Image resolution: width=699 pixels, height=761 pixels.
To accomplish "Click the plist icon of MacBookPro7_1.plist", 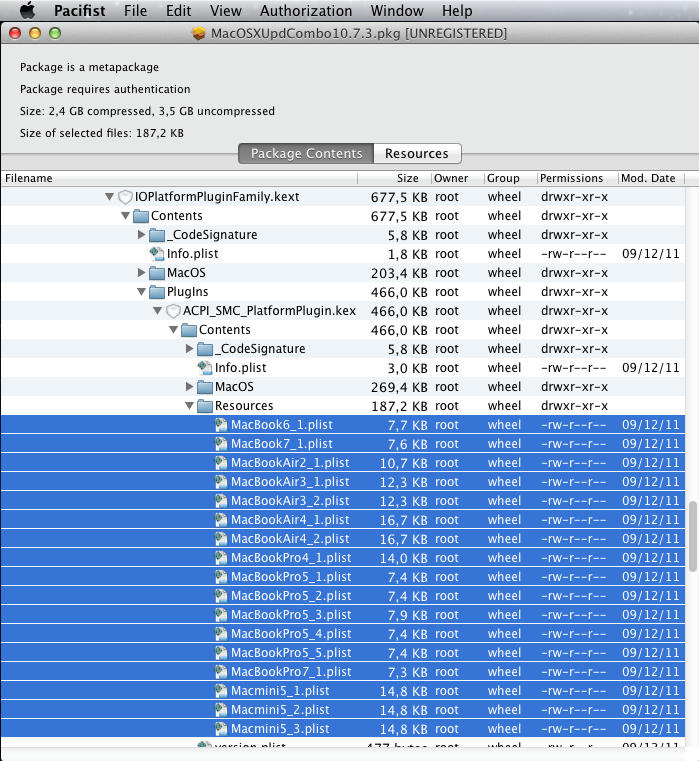I will point(221,672).
